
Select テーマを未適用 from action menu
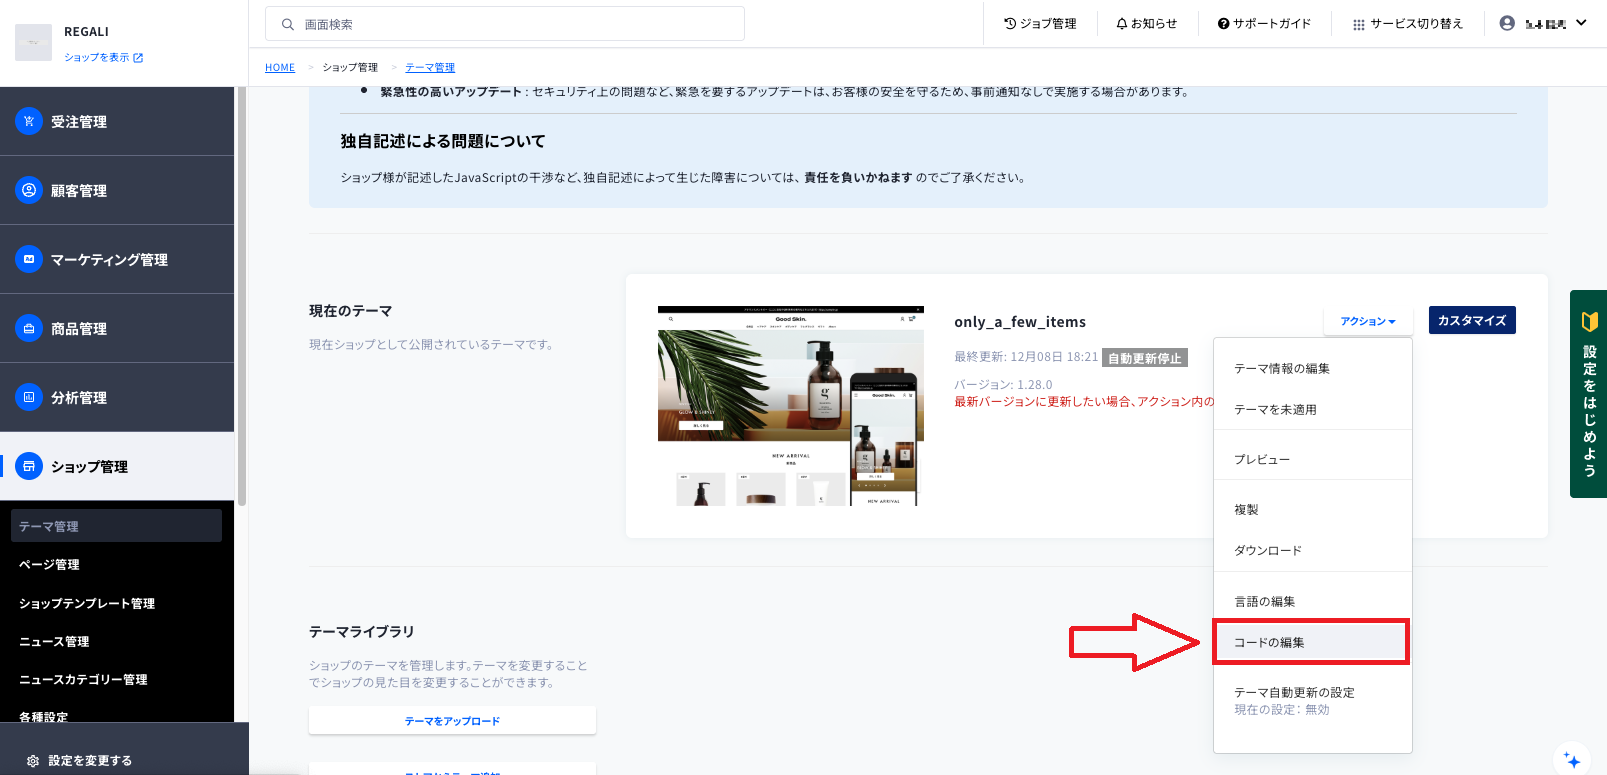pyautogui.click(x=1313, y=409)
